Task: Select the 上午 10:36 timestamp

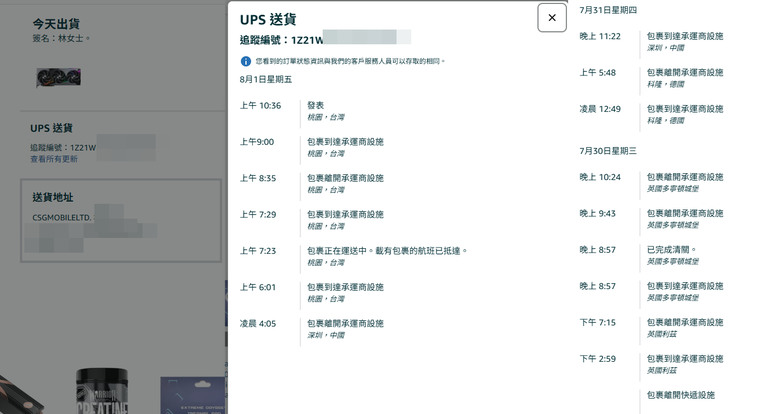Action: 260,105
